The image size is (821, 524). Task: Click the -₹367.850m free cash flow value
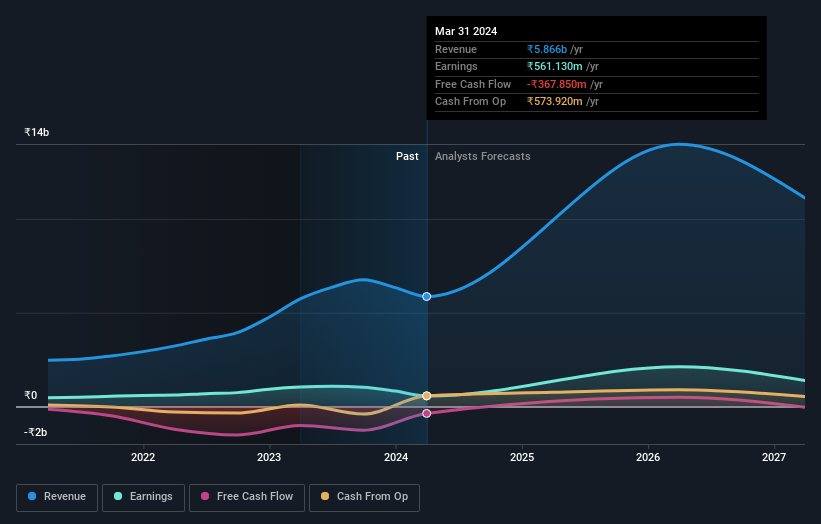(557, 84)
